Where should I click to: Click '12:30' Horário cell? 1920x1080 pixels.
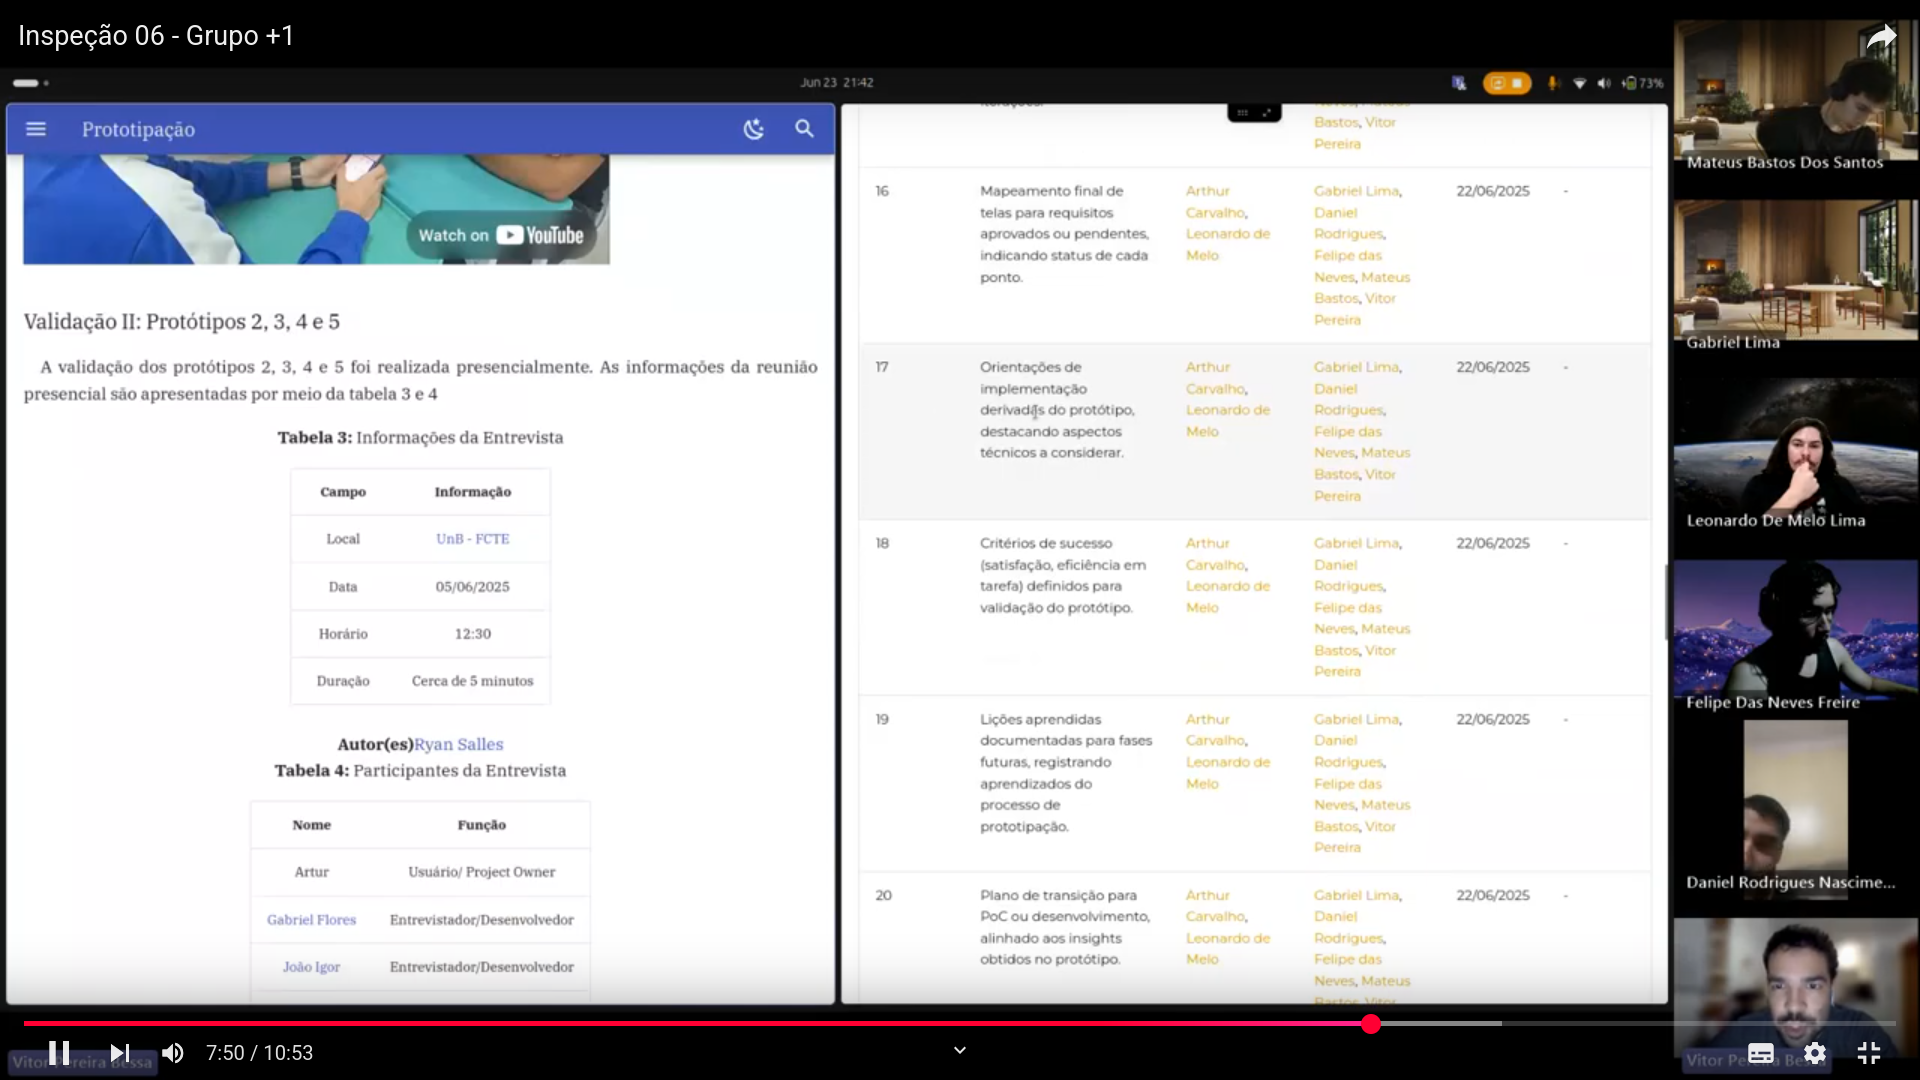point(472,634)
